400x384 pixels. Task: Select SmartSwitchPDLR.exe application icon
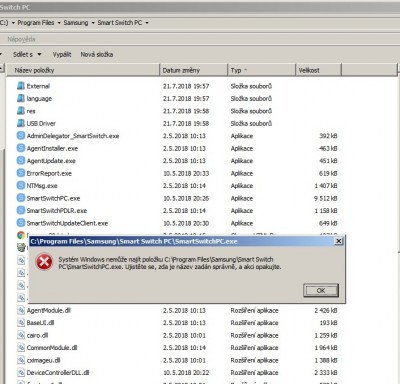tap(21, 211)
